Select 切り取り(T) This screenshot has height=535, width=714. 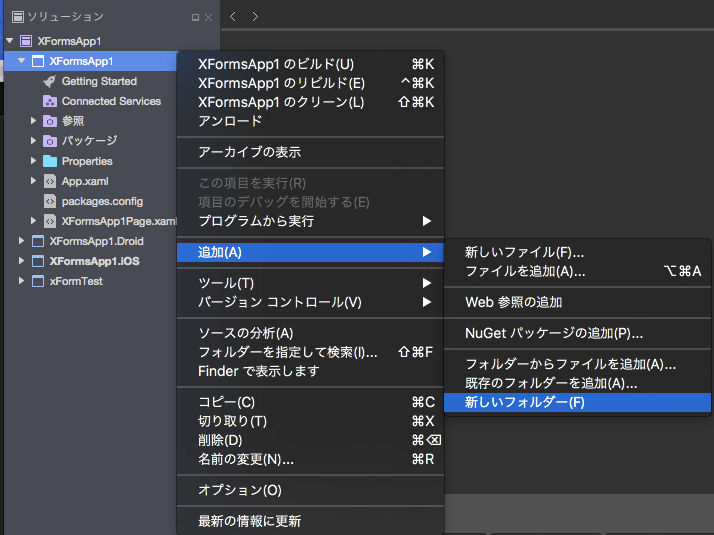(x=310, y=422)
